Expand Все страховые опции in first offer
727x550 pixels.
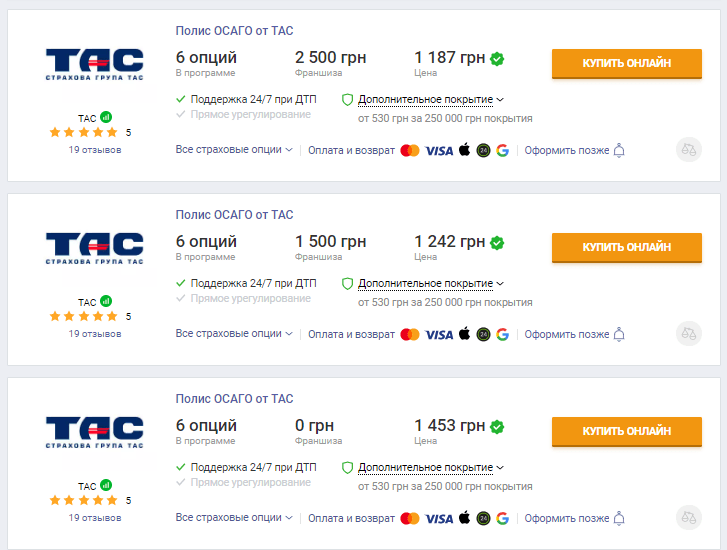[x=234, y=150]
